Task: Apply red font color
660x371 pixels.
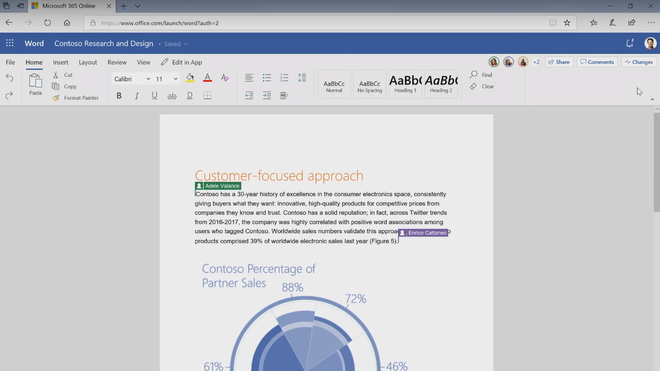Action: click(207, 78)
